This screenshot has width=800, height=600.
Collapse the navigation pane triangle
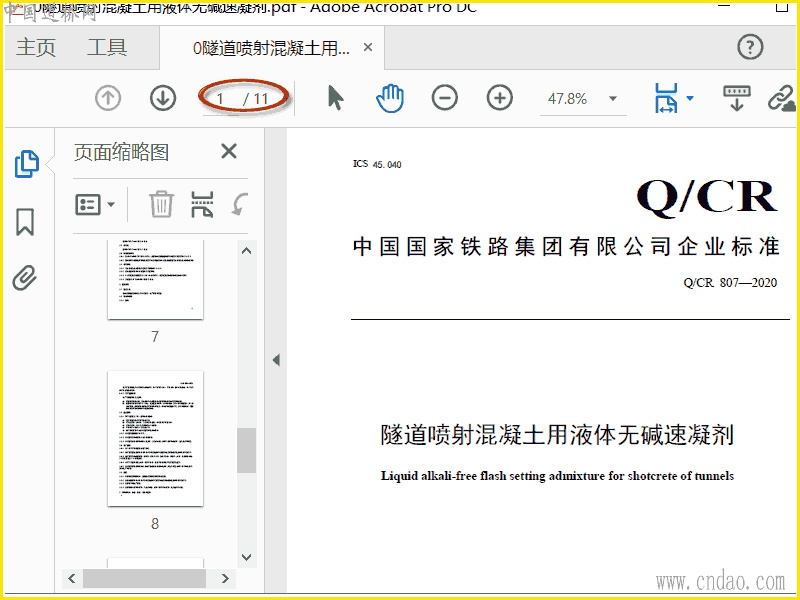(x=276, y=360)
